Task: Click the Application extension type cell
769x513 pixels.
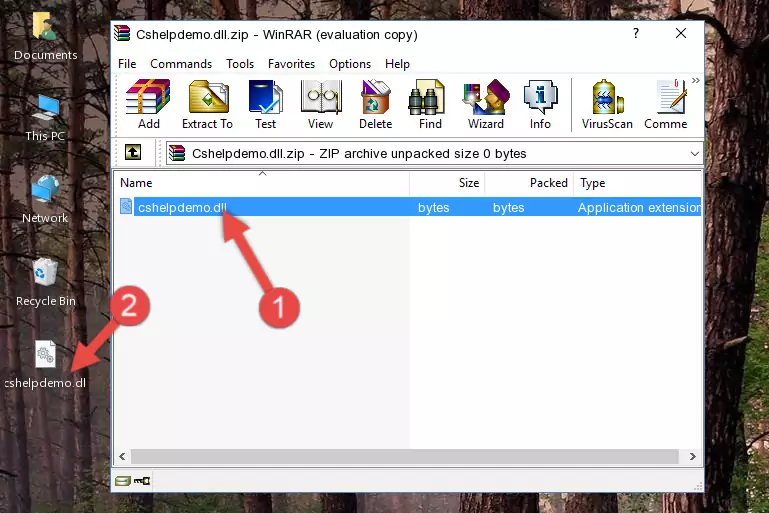Action: [x=639, y=207]
